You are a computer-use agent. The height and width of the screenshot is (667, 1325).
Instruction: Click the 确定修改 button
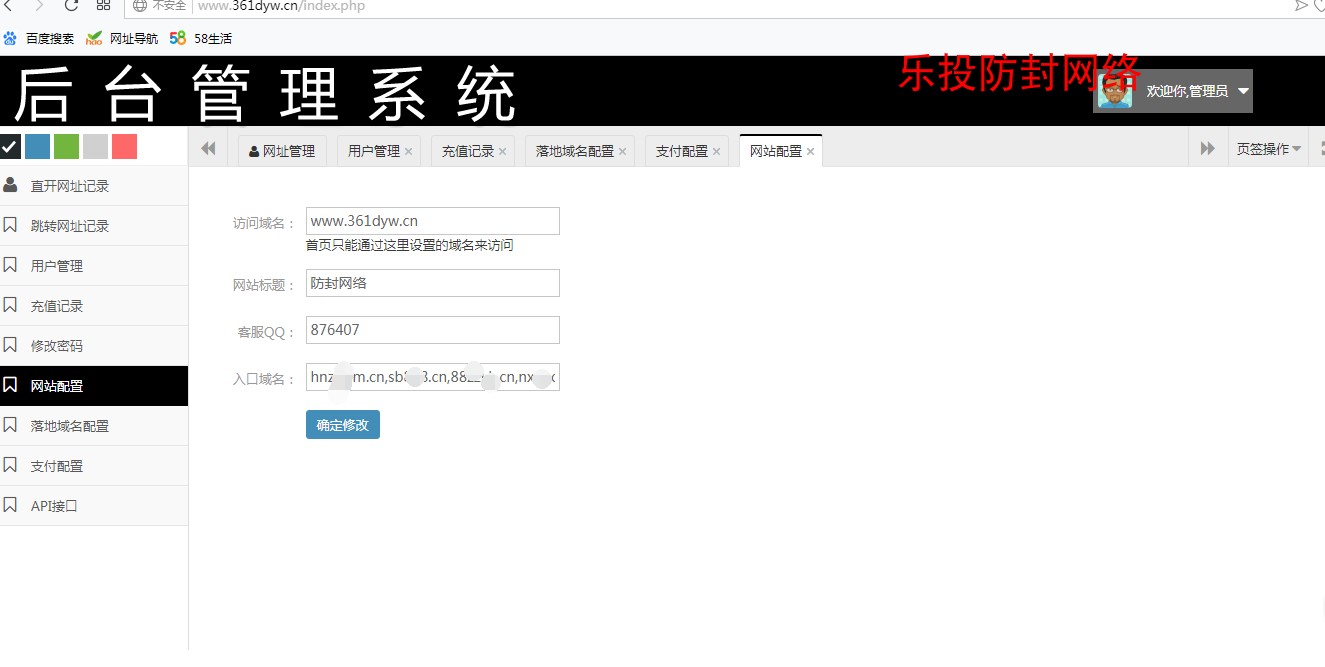342,425
